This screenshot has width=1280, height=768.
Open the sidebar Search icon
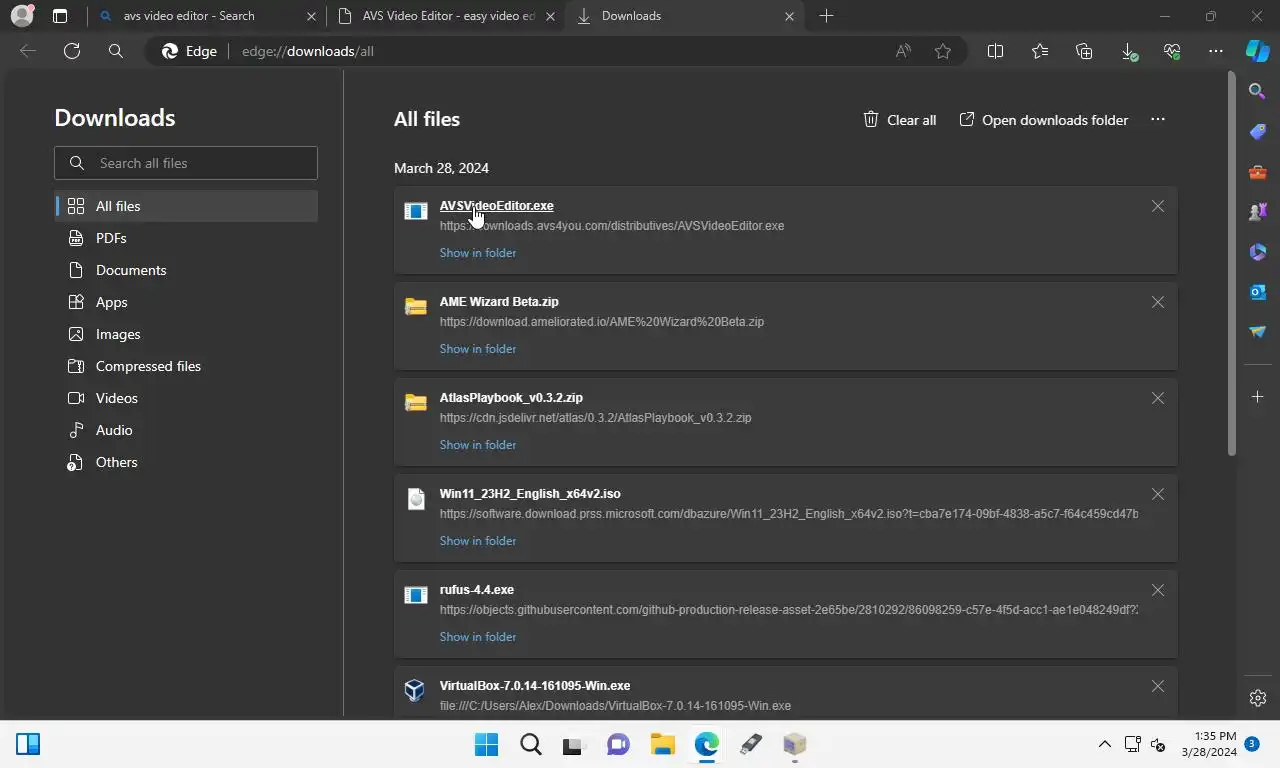click(1258, 91)
